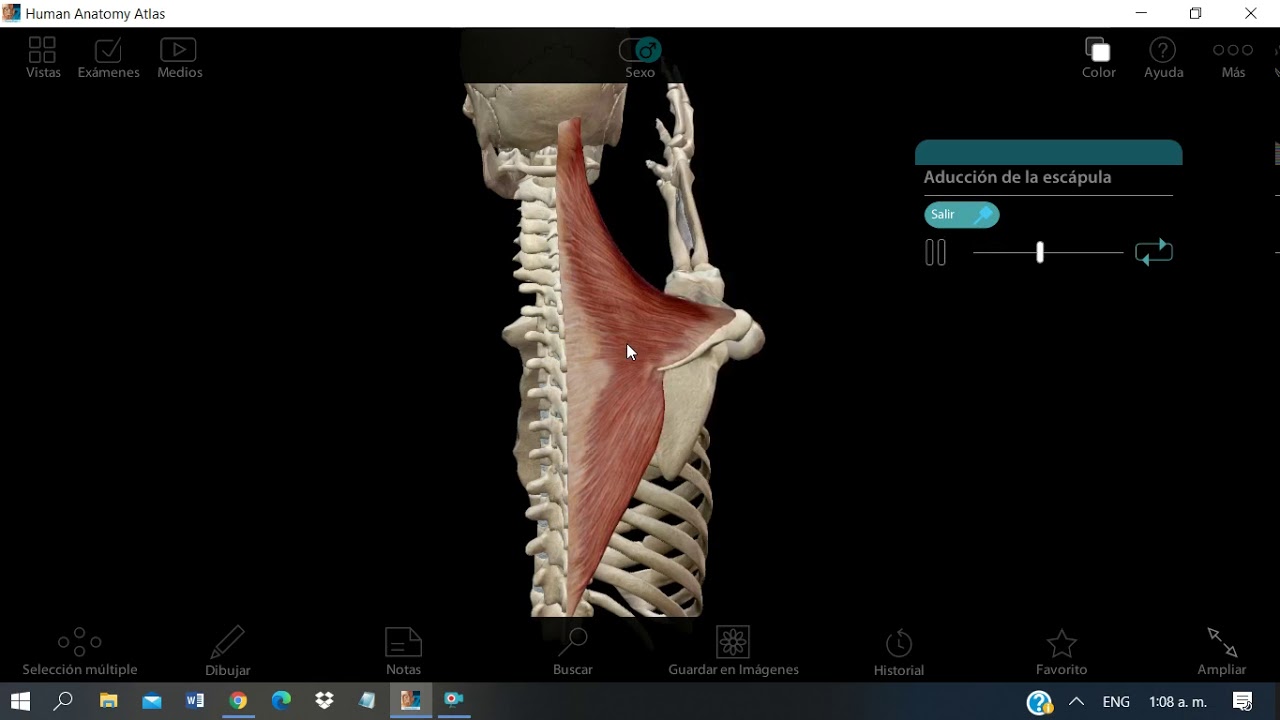This screenshot has height=720, width=1280.
Task: Click the animation progress slider handle
Action: pos(1040,252)
